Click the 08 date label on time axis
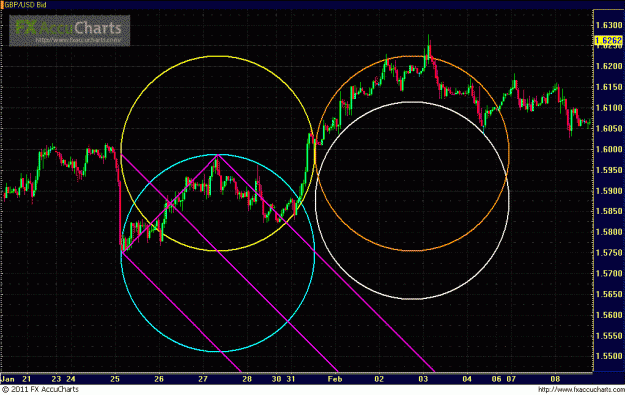Image resolution: width=625 pixels, height=395 pixels. pos(555,379)
